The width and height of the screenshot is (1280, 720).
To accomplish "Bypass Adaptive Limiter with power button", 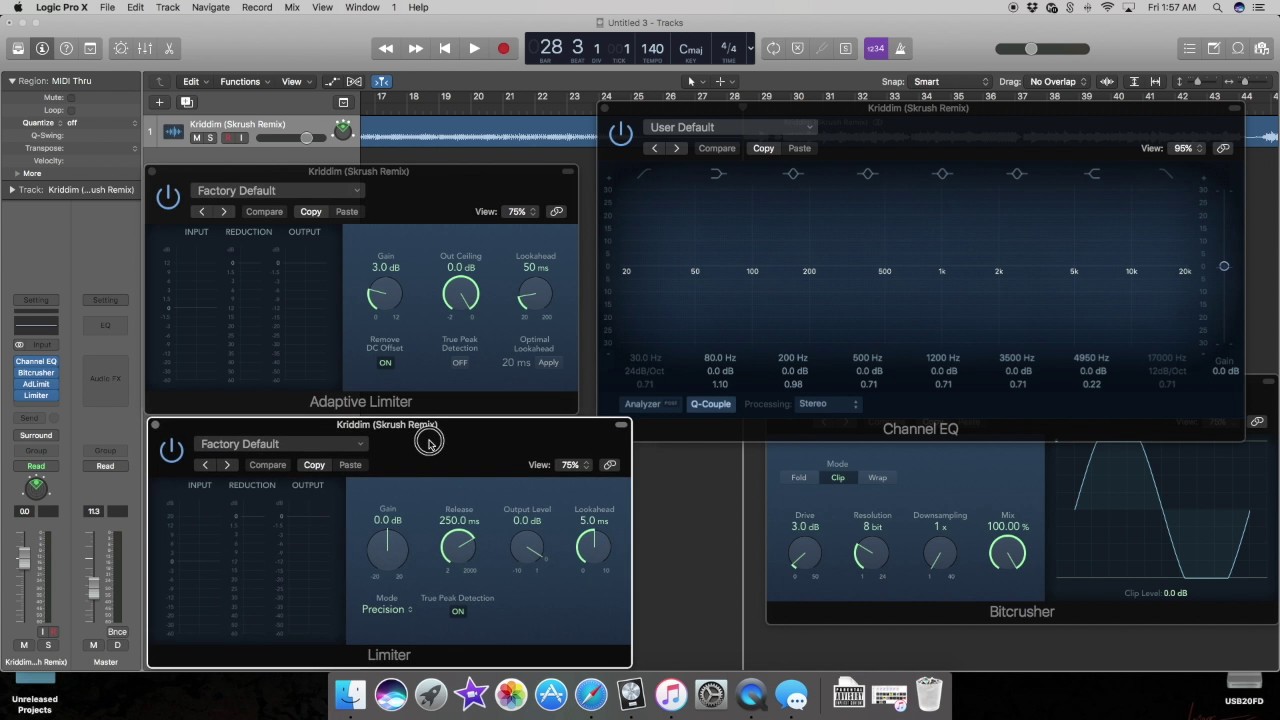I will click(x=168, y=197).
